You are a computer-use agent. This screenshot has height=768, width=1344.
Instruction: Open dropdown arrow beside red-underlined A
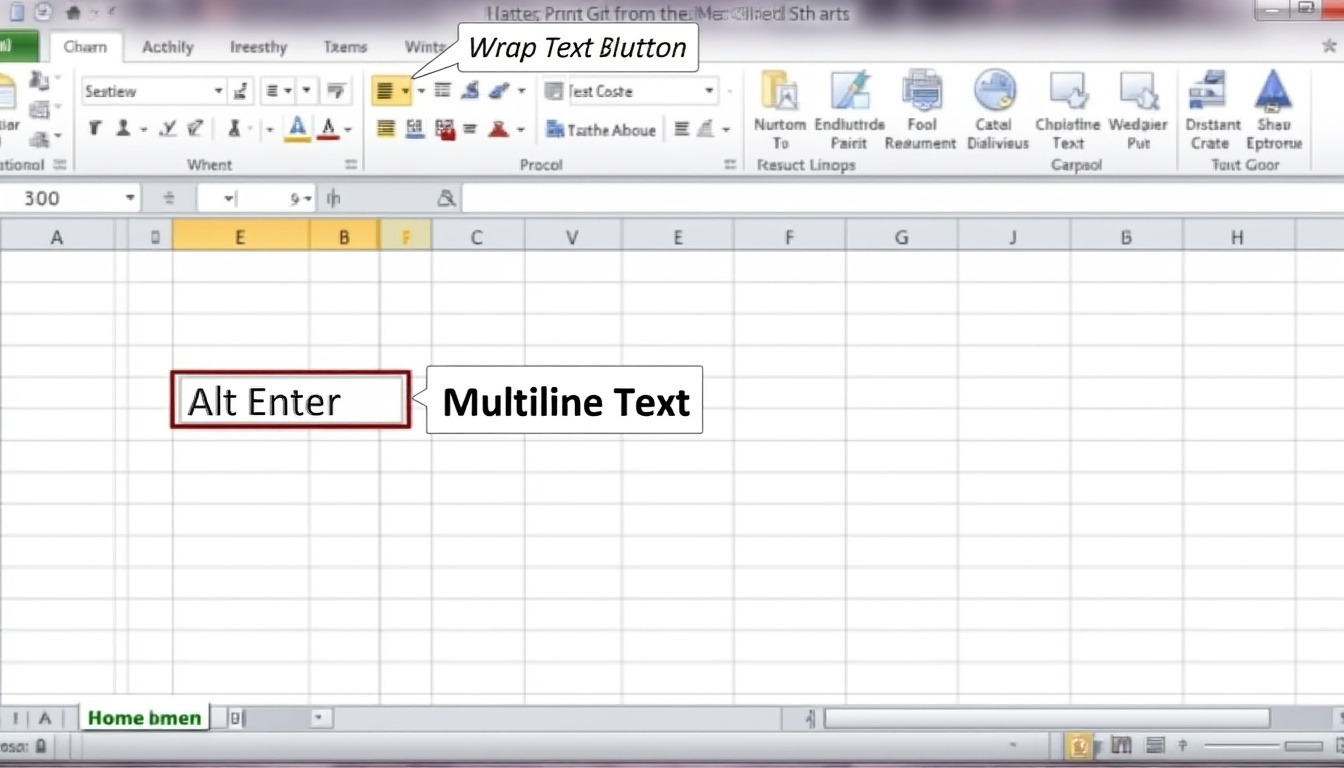point(348,129)
